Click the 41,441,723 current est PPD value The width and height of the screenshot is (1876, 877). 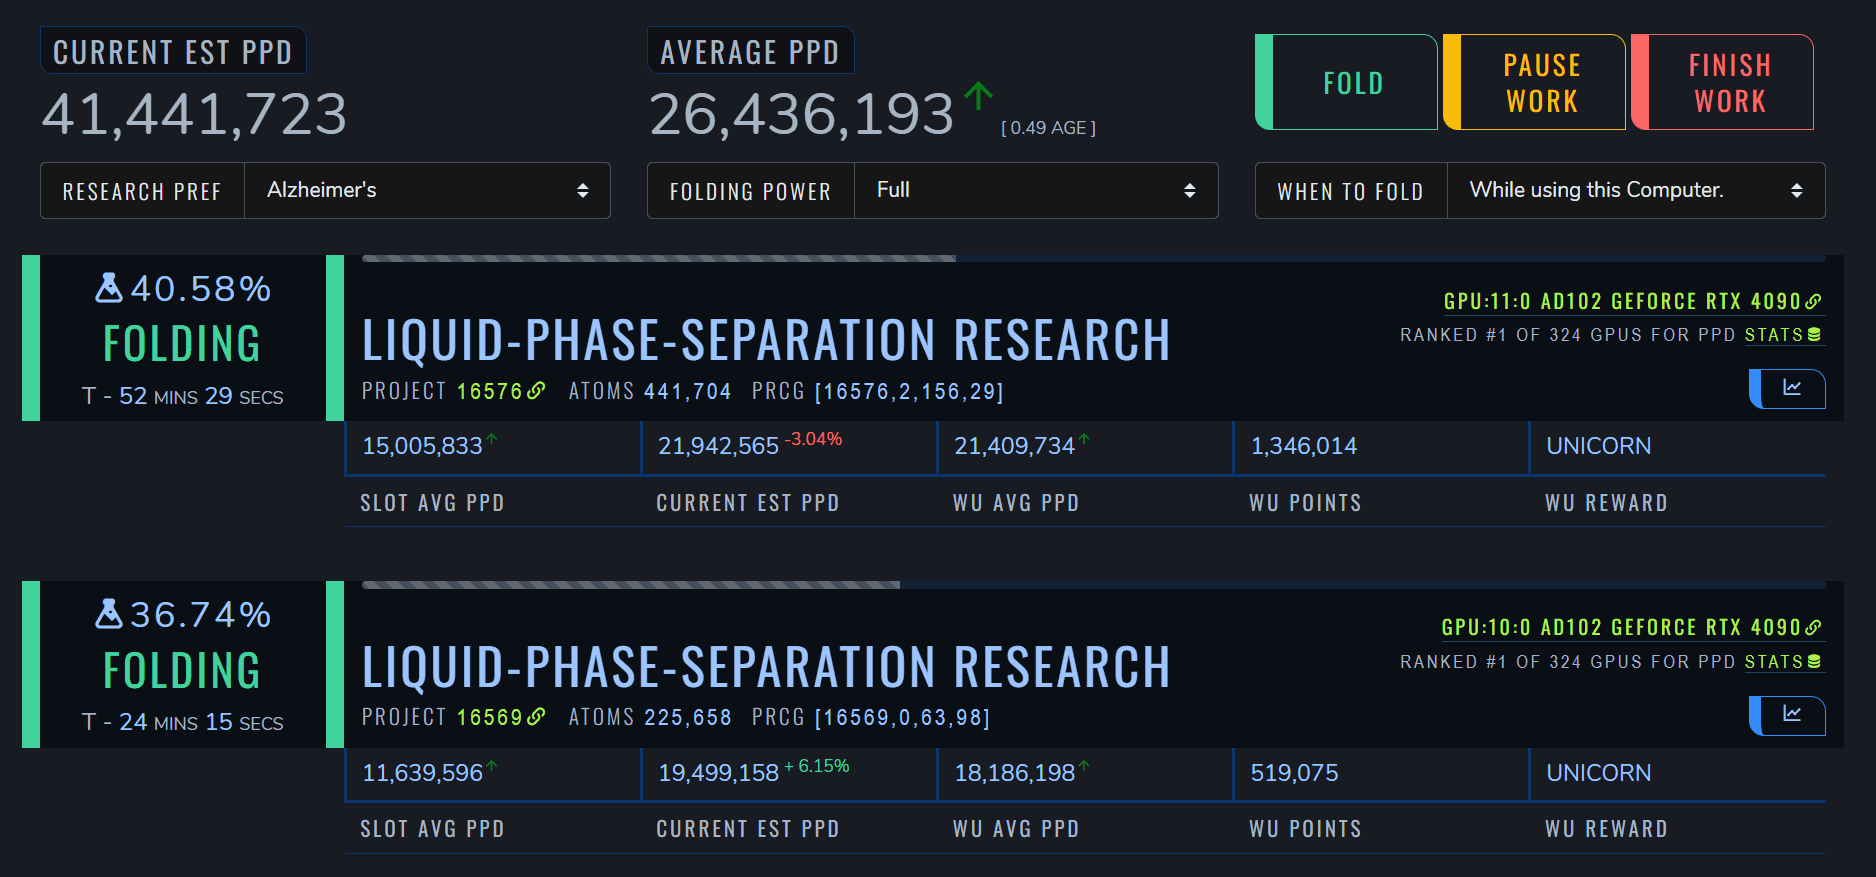(194, 114)
